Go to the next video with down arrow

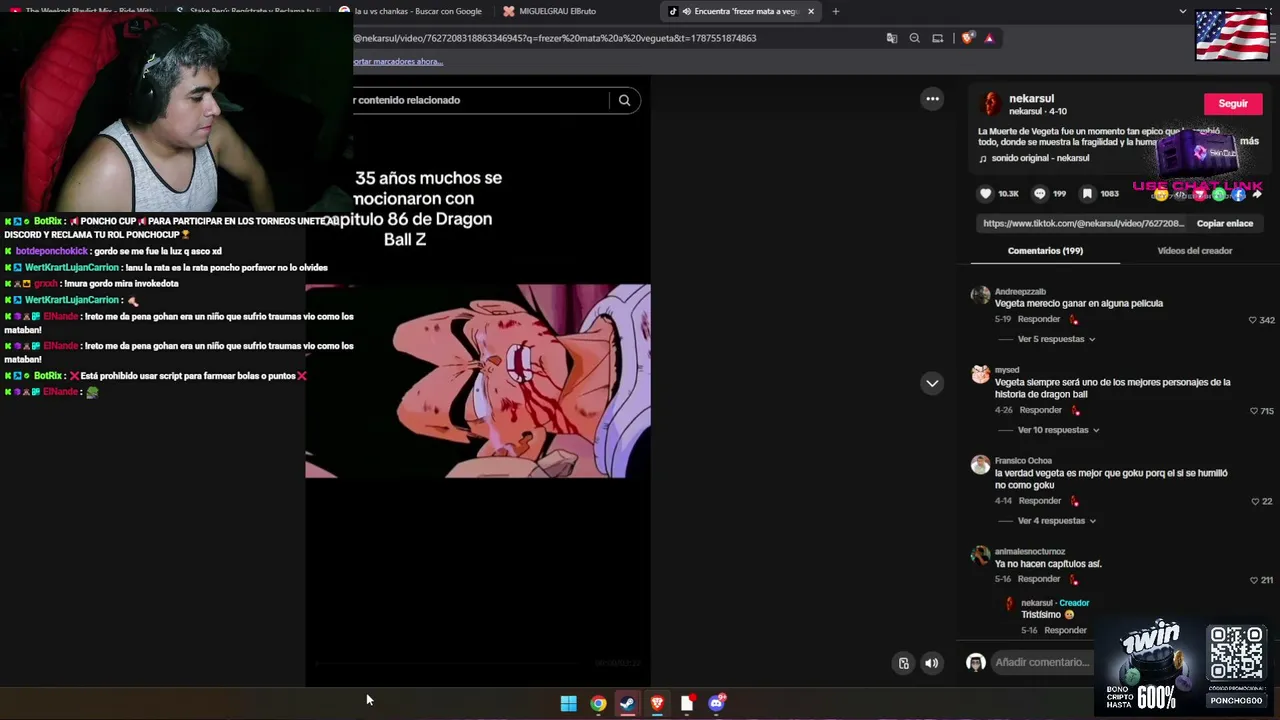(x=932, y=383)
